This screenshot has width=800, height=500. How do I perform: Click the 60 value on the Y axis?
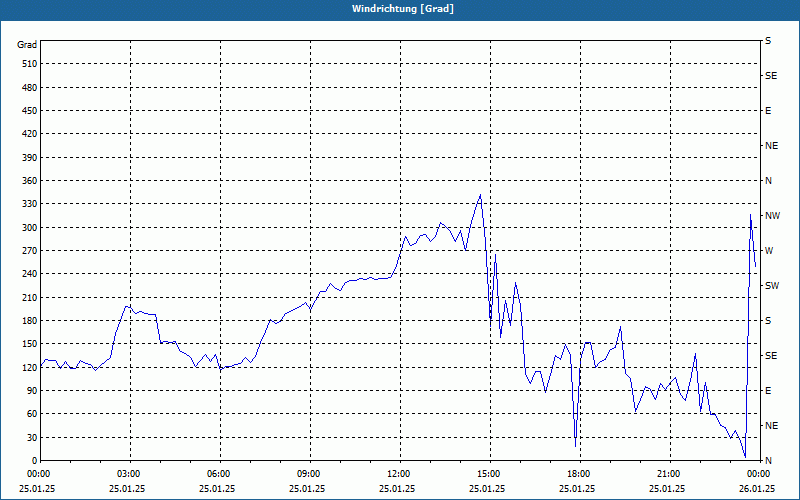(32, 414)
